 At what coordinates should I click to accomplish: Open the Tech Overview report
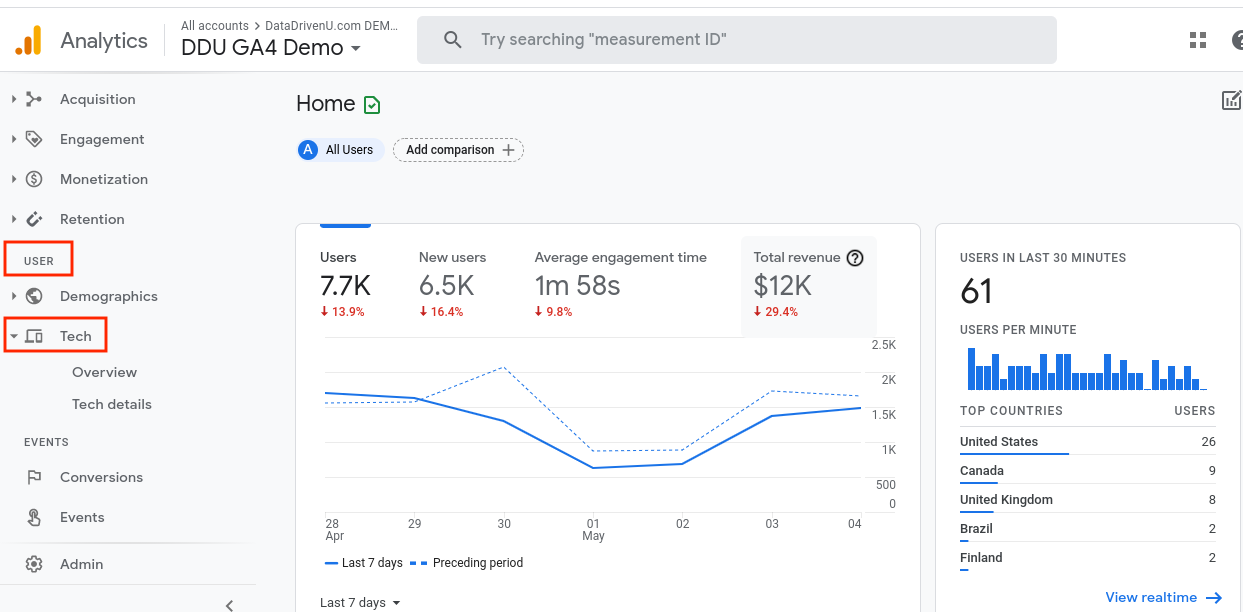coord(104,372)
